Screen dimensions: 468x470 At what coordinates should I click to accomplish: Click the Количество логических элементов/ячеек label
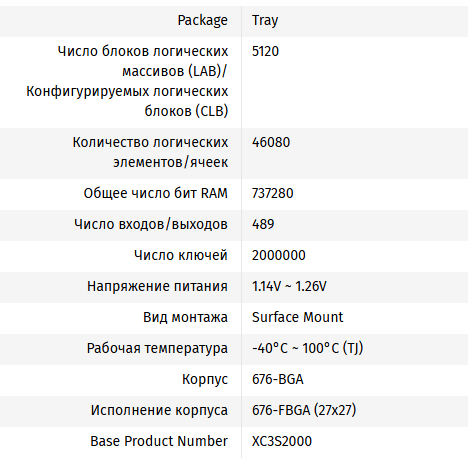[150, 152]
